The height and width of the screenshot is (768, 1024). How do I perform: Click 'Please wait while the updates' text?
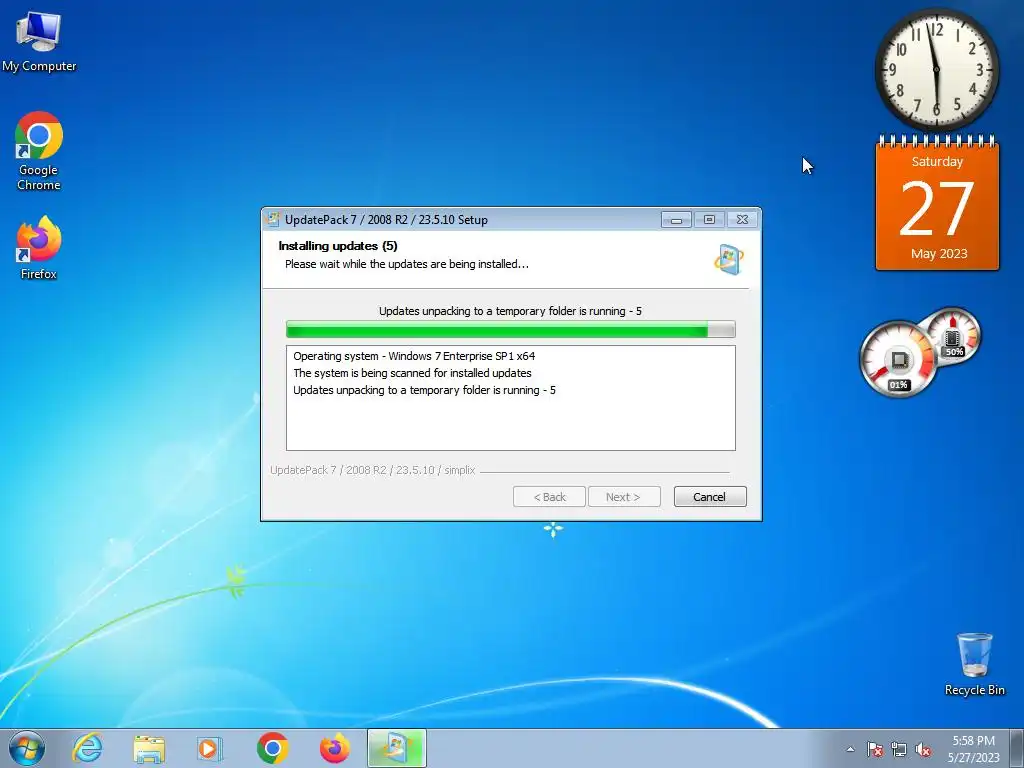point(406,264)
